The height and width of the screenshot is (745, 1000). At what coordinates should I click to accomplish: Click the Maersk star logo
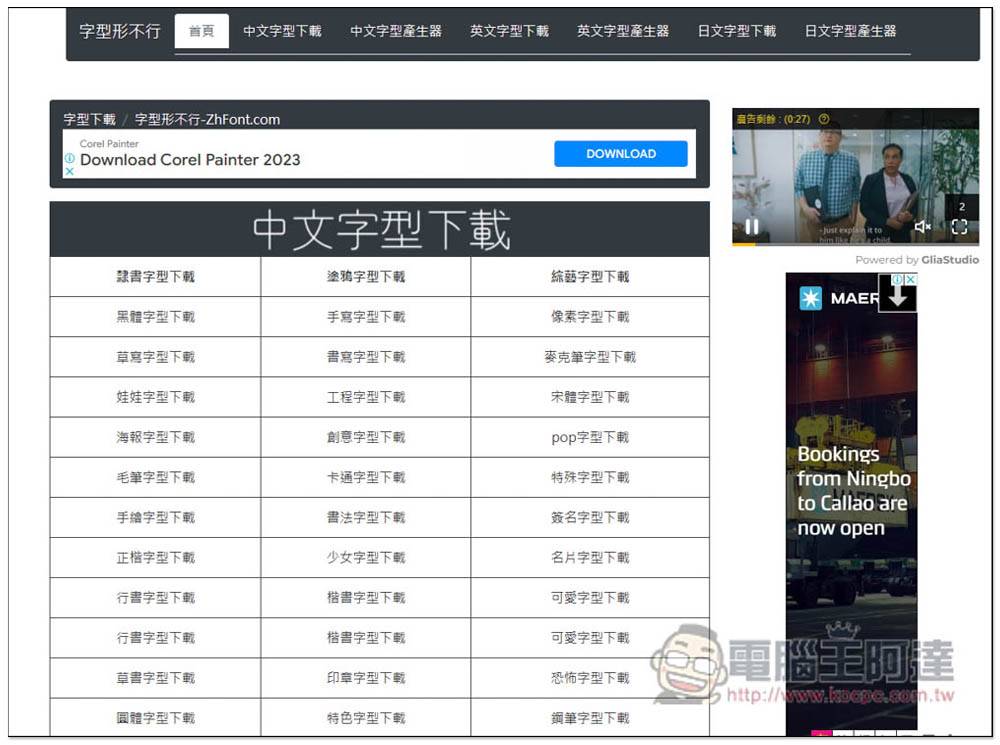[809, 298]
